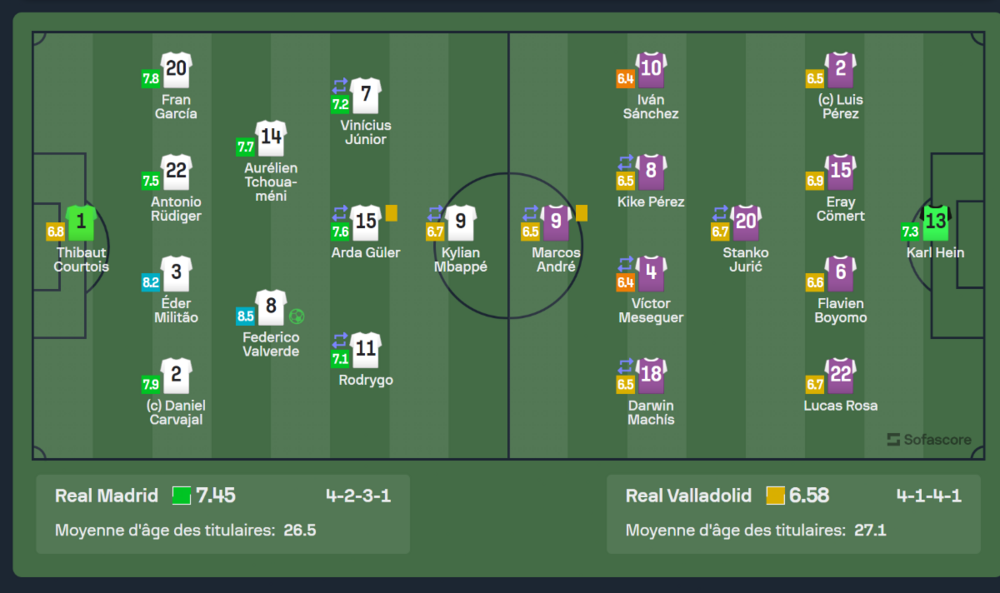The height and width of the screenshot is (593, 1000).
Task: Click Marcos André's yellow card icon
Action: (581, 212)
